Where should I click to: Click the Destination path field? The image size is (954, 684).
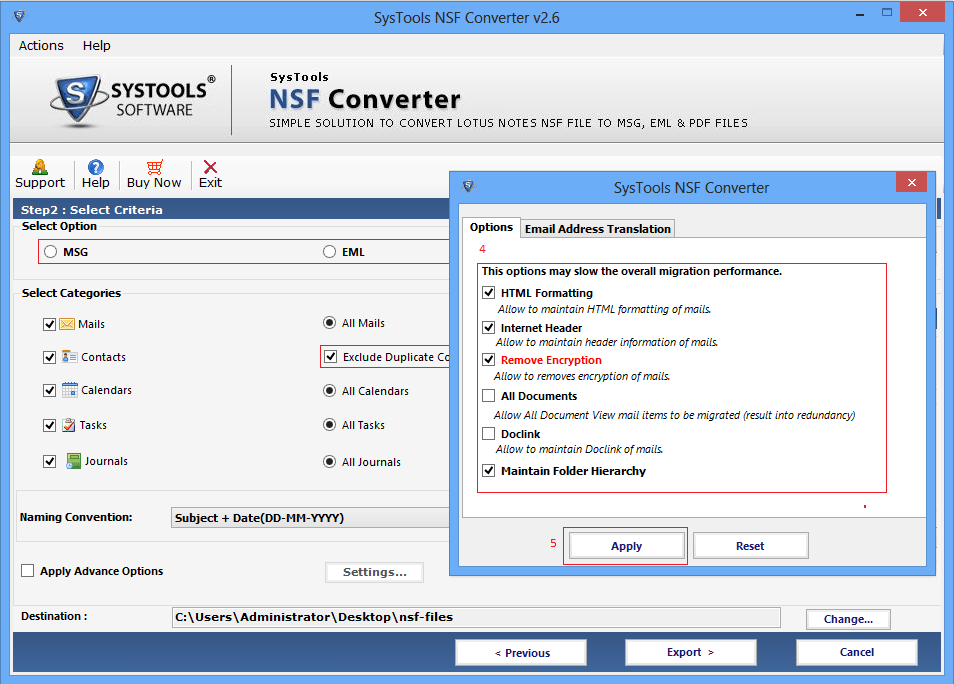click(x=476, y=617)
